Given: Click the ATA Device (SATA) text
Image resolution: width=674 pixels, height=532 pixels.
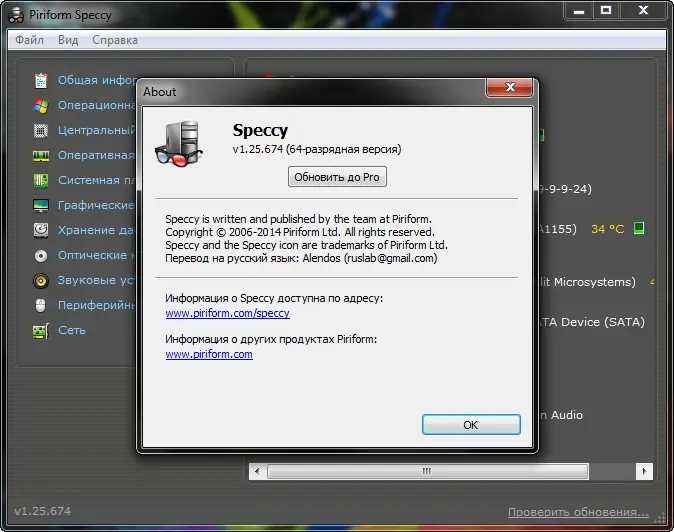Looking at the screenshot, I should tap(592, 322).
